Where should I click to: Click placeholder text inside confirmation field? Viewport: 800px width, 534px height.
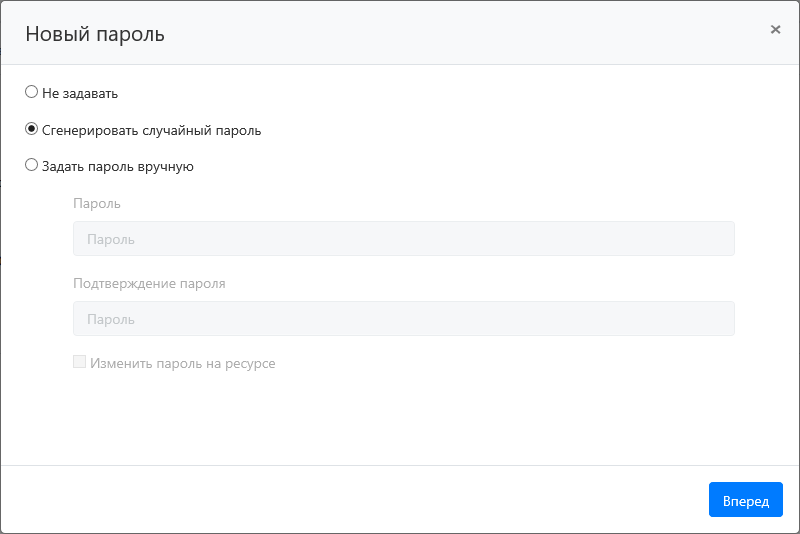click(111, 320)
